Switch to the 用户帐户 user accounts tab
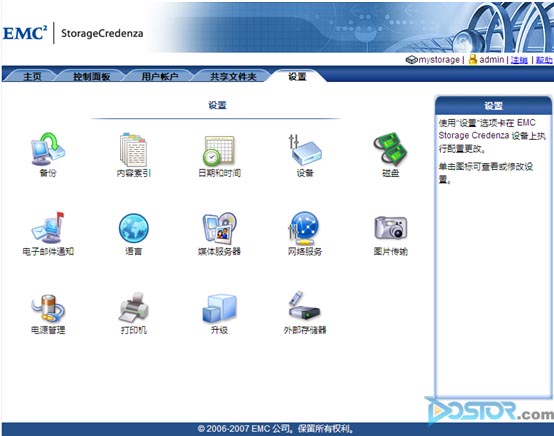The width and height of the screenshot is (554, 436). pyautogui.click(x=160, y=76)
